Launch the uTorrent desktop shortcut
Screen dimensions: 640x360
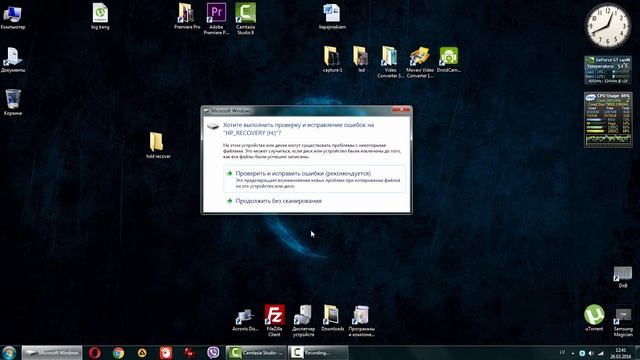pos(594,318)
